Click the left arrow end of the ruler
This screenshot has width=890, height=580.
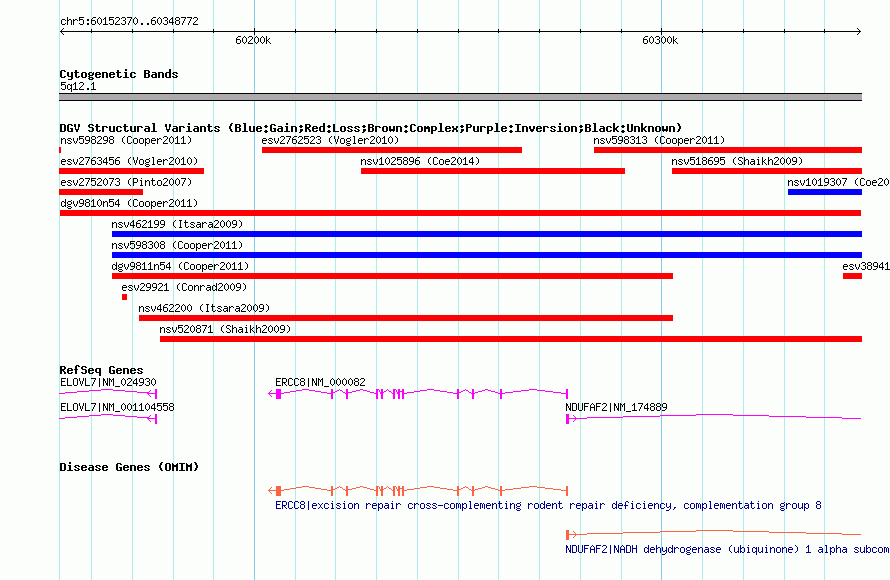62,31
